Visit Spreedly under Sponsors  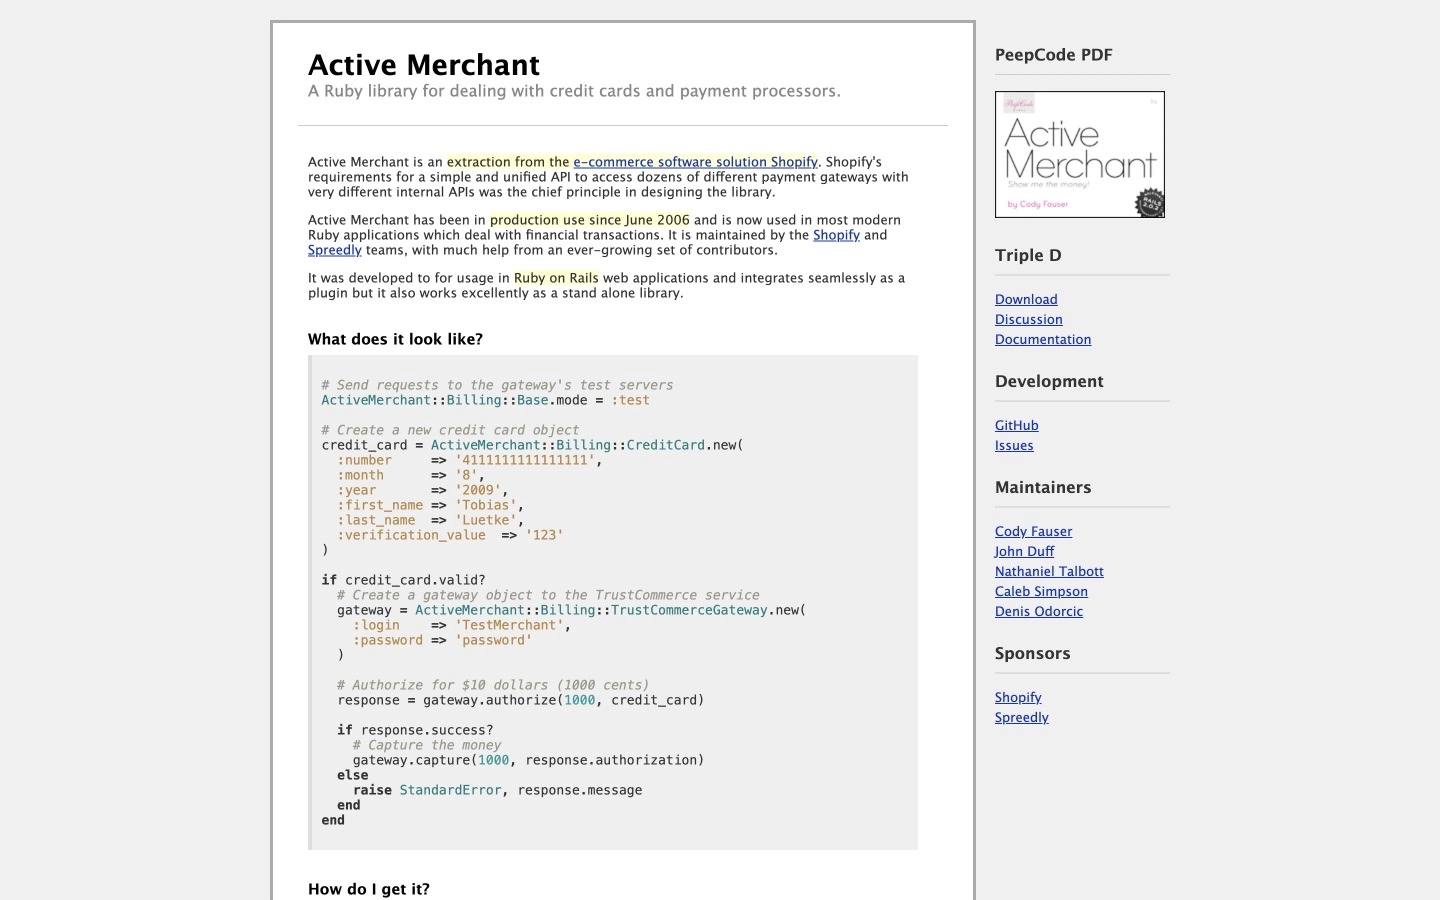1021,717
